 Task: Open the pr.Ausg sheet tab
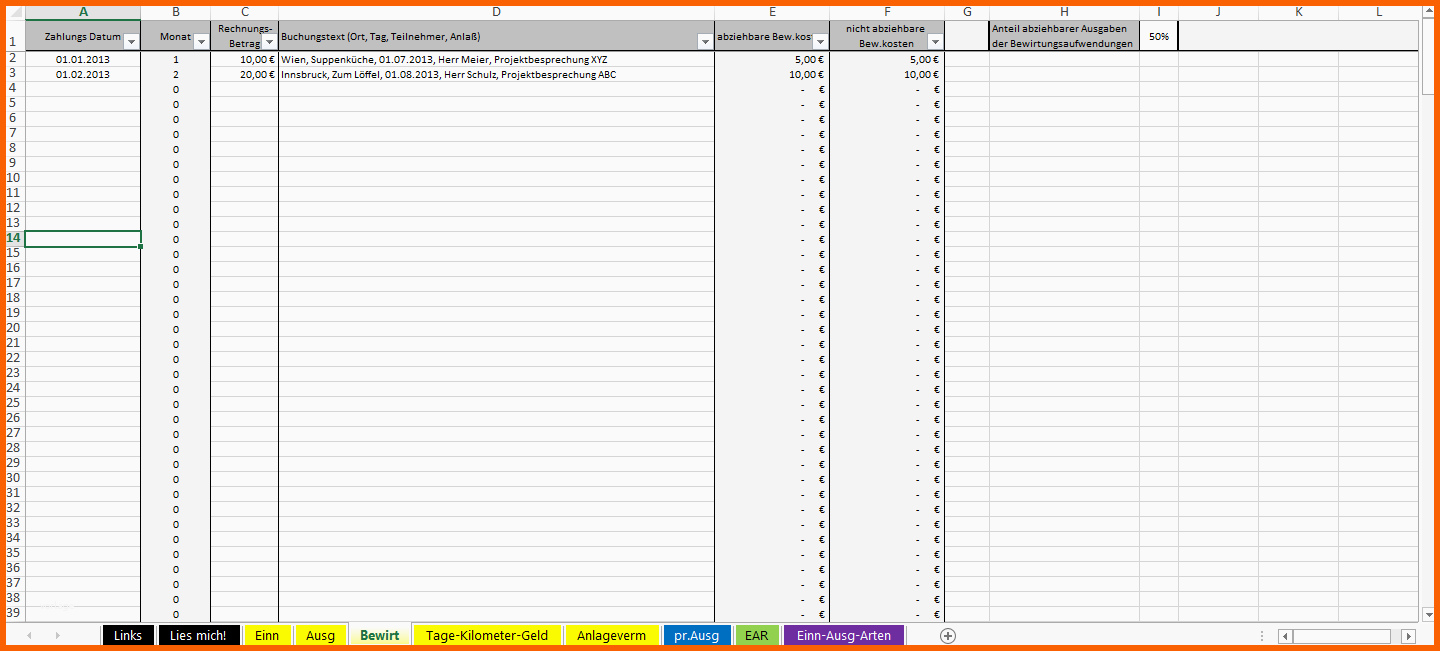coord(697,636)
